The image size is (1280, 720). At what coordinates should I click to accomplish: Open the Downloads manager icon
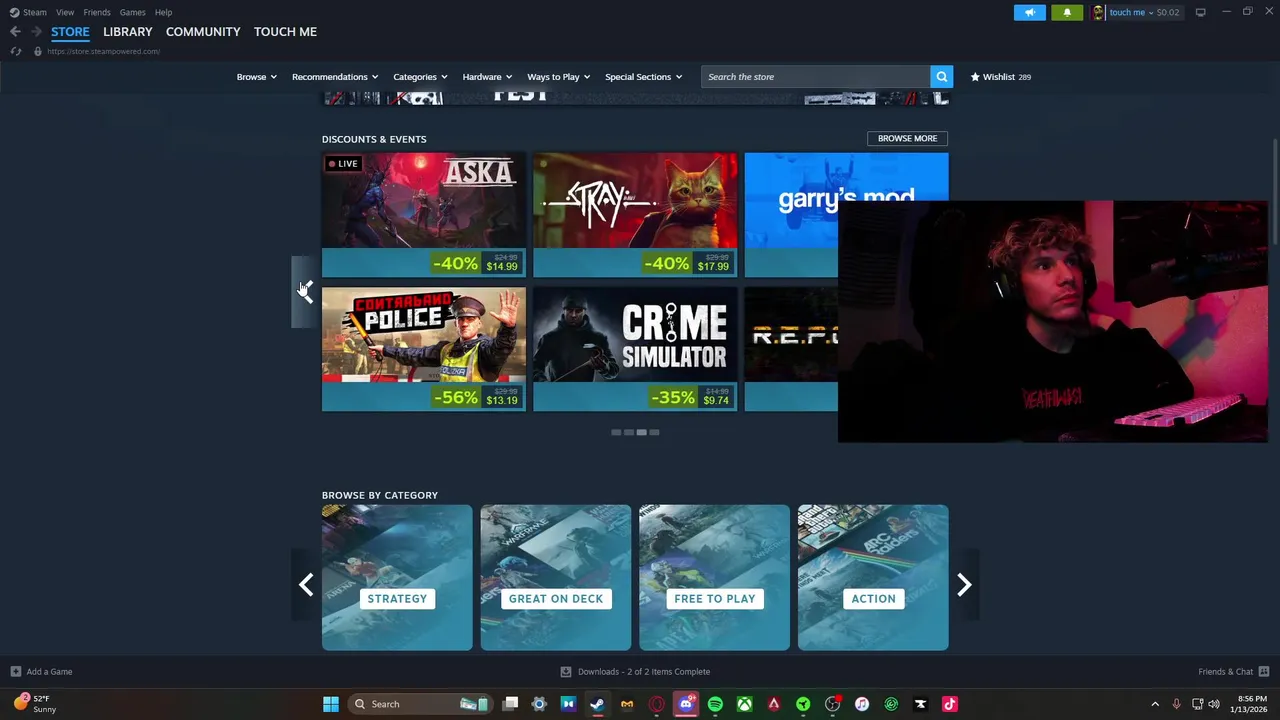[x=566, y=672]
